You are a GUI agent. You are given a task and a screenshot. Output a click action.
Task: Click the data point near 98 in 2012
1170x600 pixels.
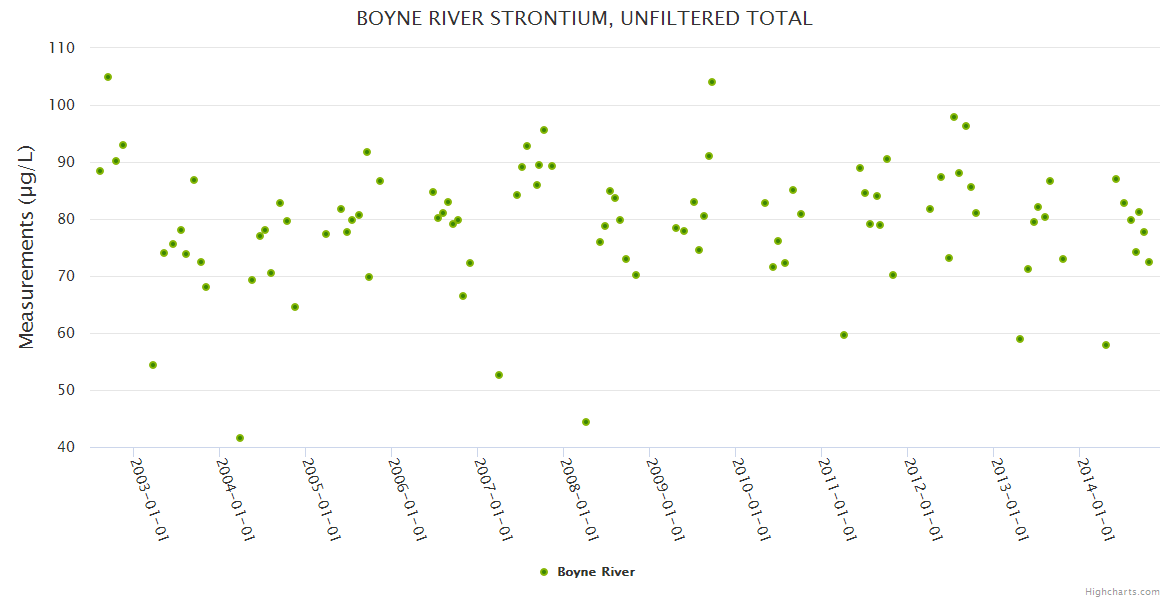pos(954,117)
